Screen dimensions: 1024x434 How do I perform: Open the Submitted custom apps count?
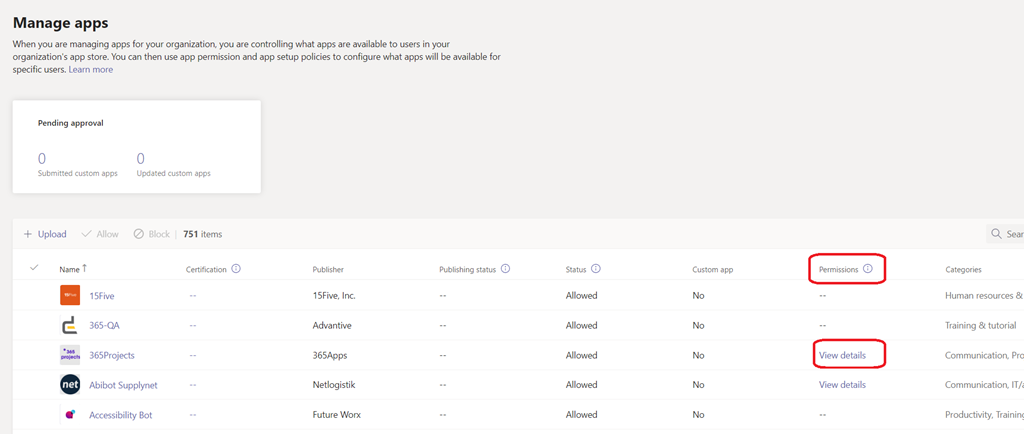42,158
